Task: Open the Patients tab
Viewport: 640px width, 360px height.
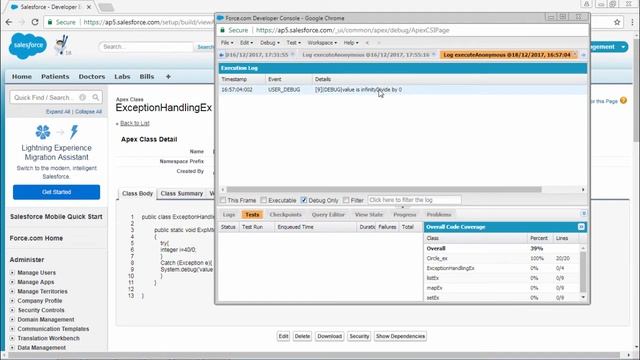Action: click(55, 76)
